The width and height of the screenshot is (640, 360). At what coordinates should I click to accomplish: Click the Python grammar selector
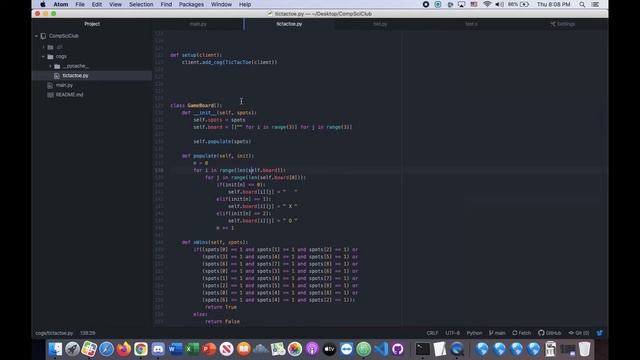click(x=474, y=333)
